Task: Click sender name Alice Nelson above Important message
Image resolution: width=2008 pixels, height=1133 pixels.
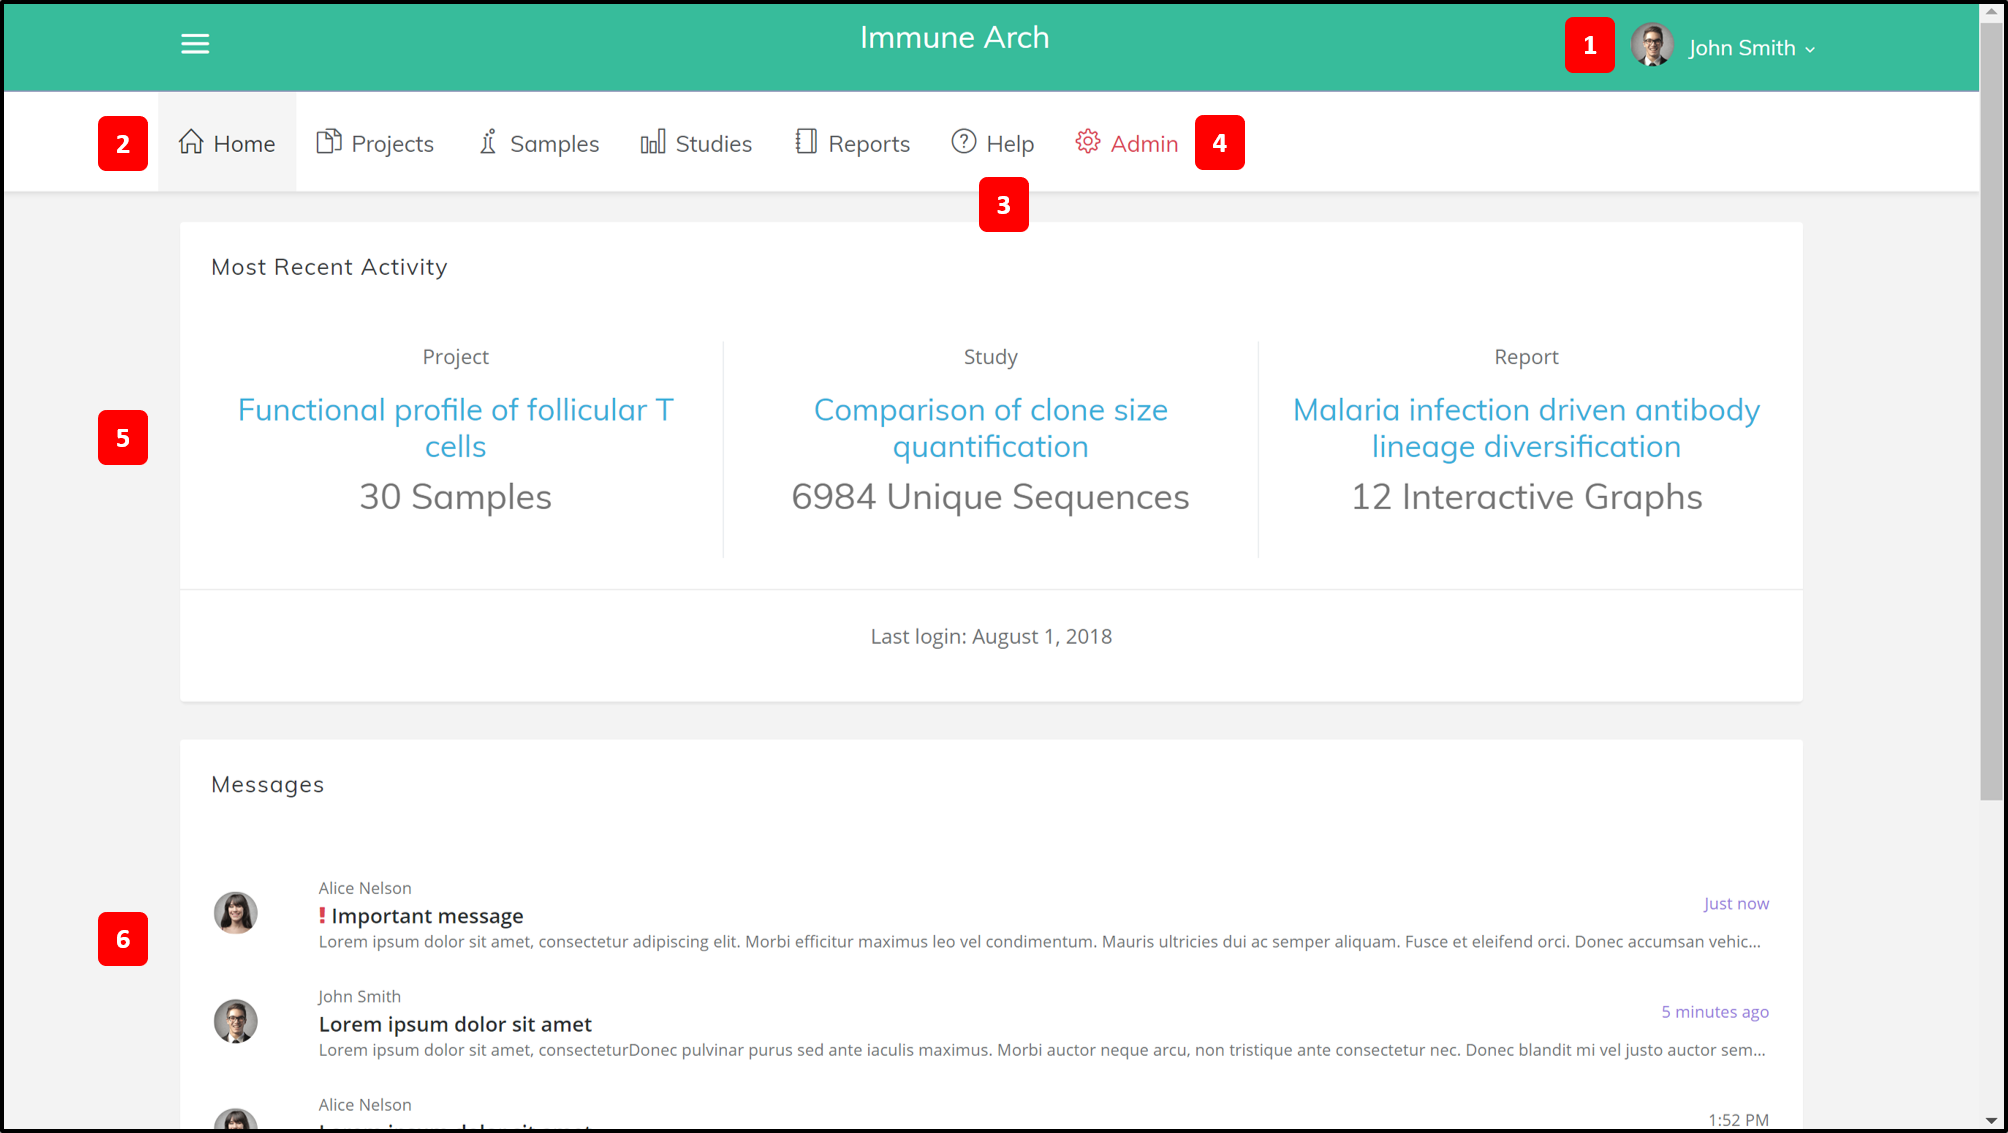Action: (365, 888)
